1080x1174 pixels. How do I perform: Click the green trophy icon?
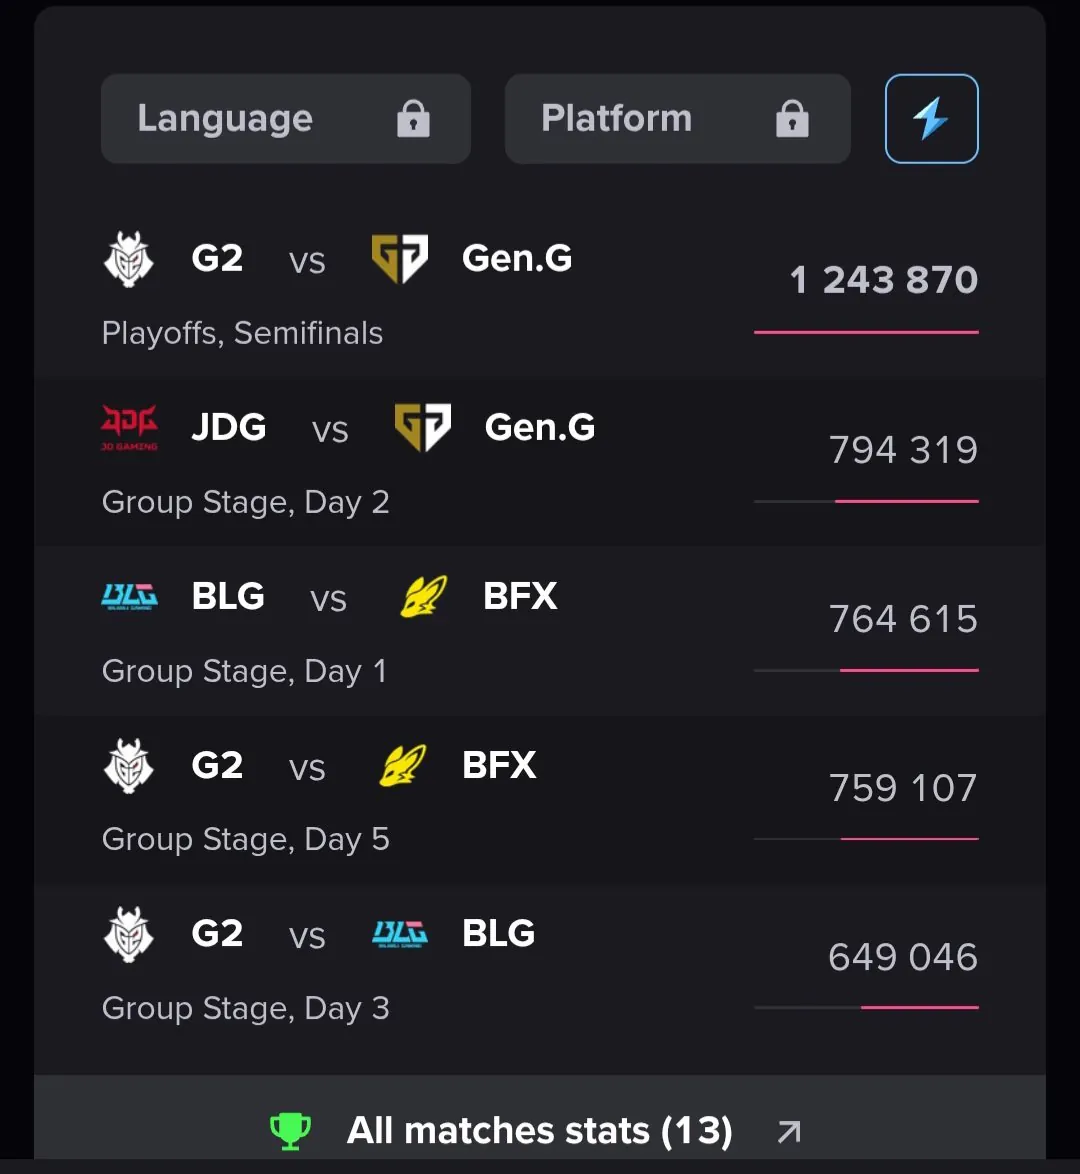(x=290, y=1131)
